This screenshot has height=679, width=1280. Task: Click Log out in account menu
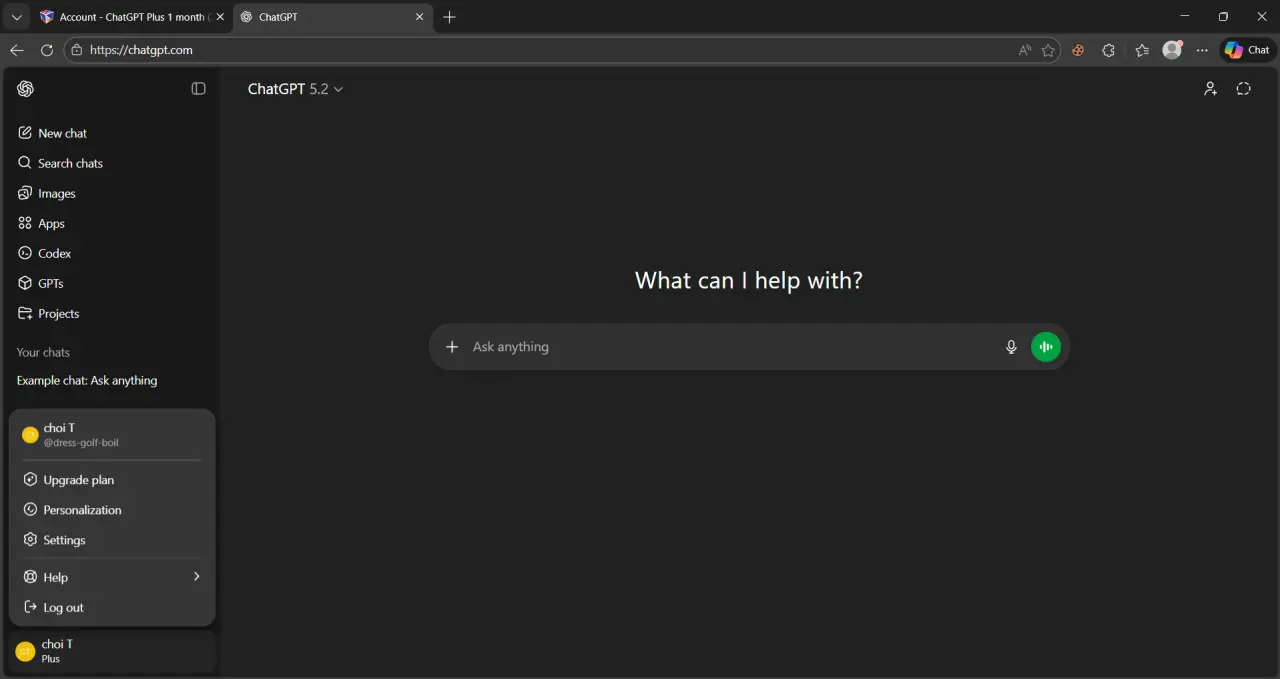(112, 607)
